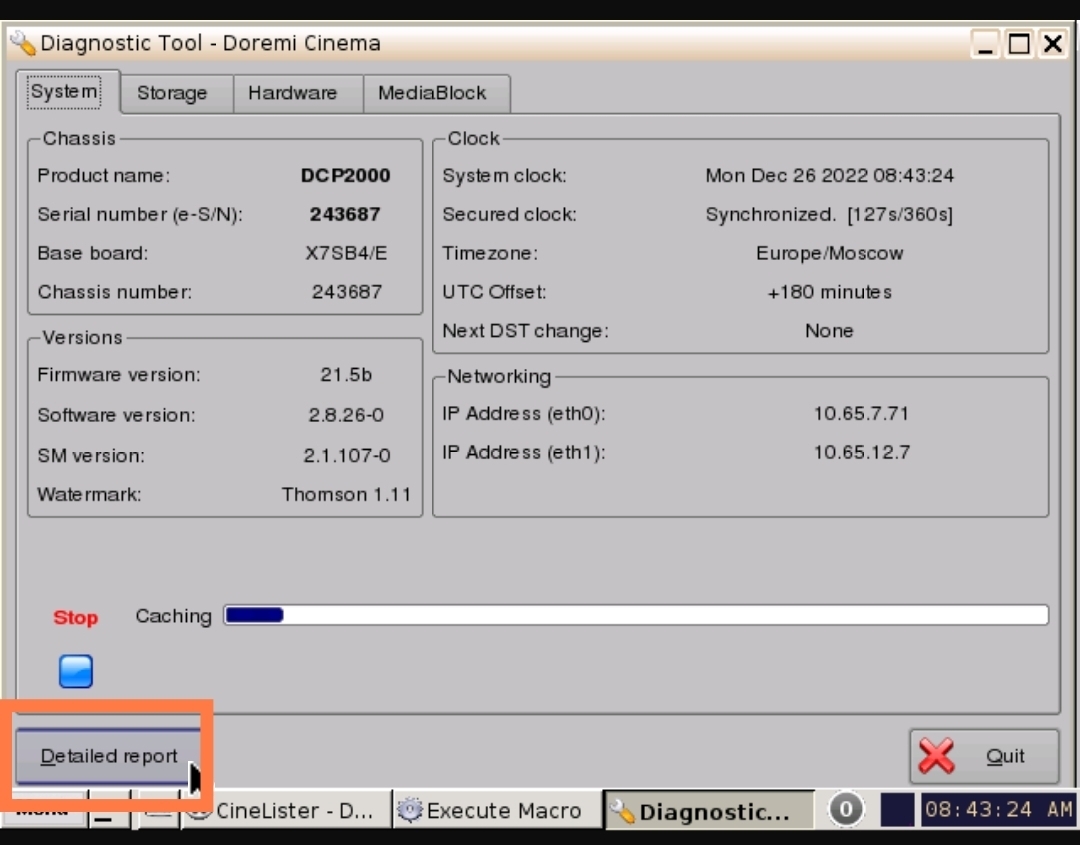This screenshot has width=1080, height=845.
Task: Click the dark blue square beside the clock
Action: [x=897, y=809]
